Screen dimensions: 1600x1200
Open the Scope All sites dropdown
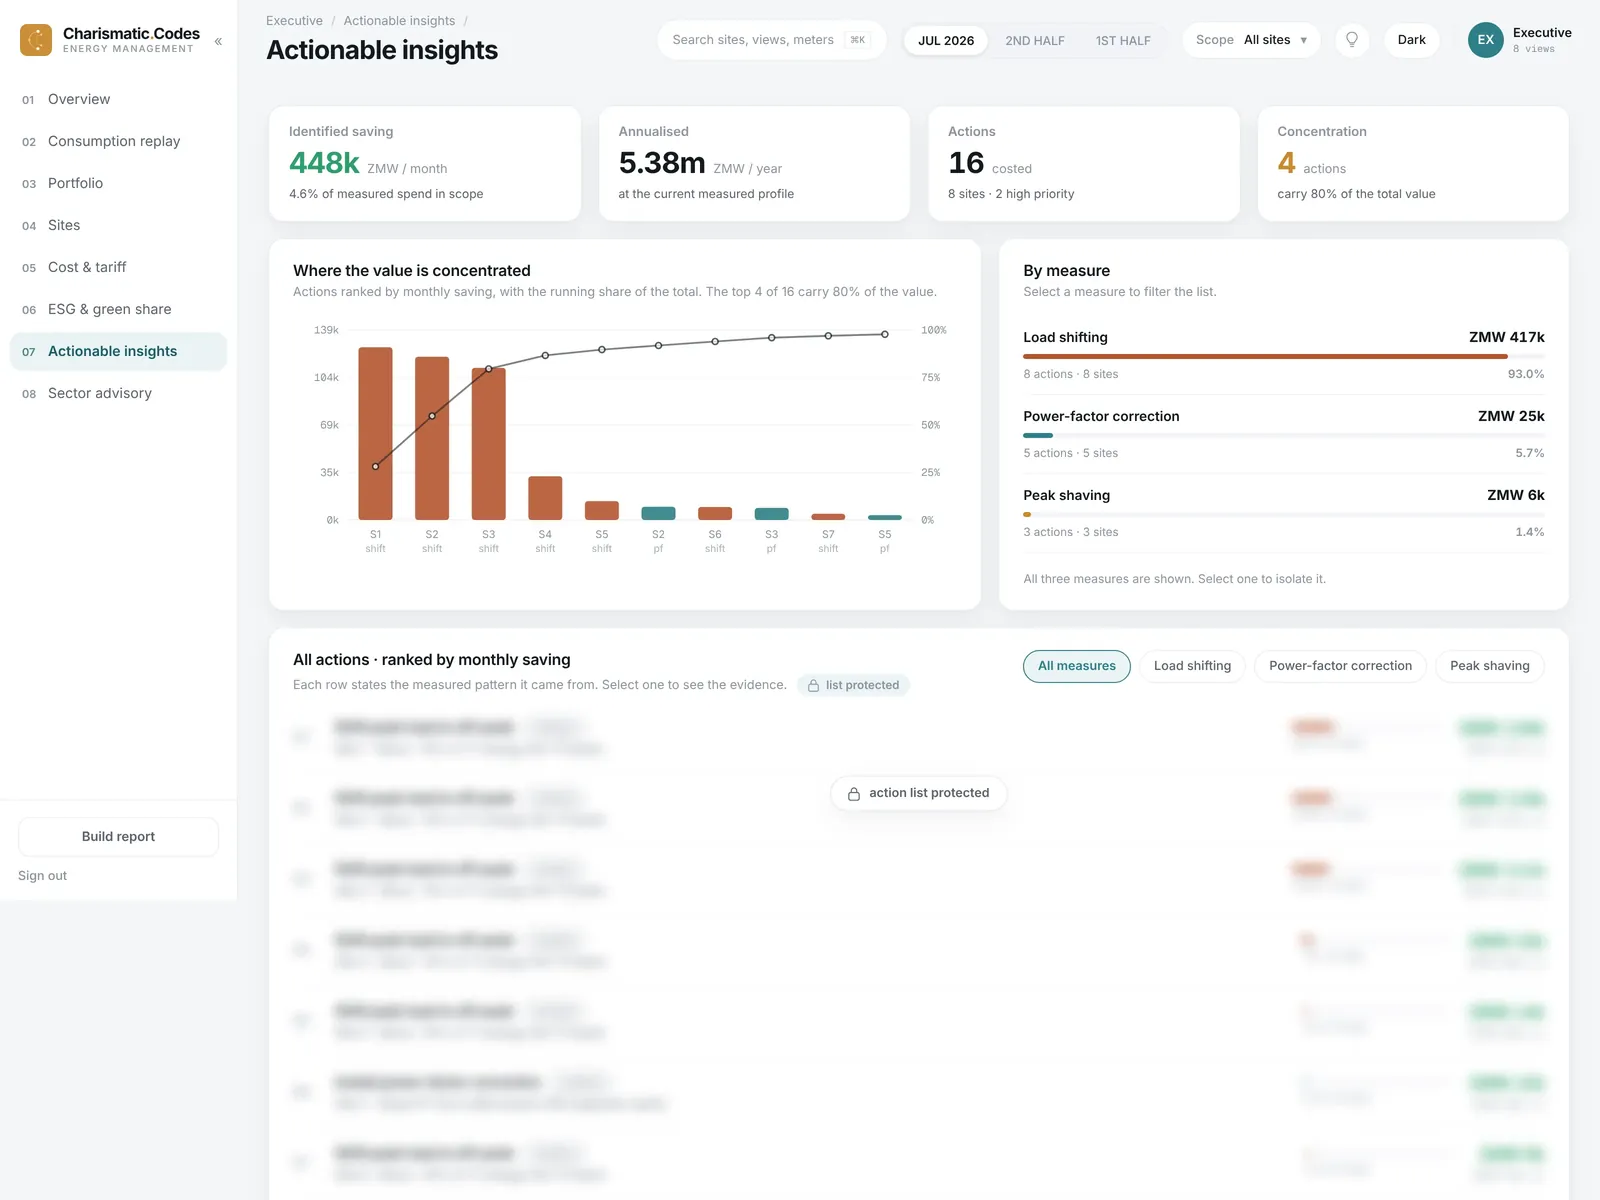point(1251,40)
